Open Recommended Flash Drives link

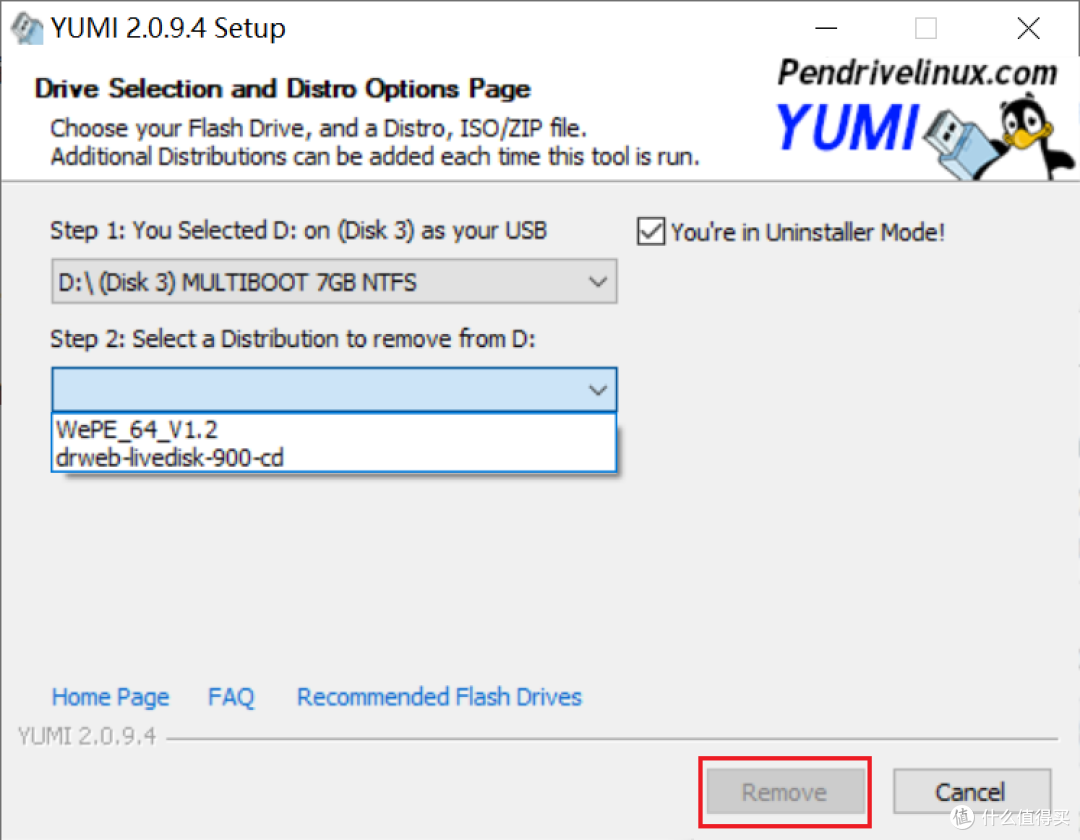pos(439,697)
